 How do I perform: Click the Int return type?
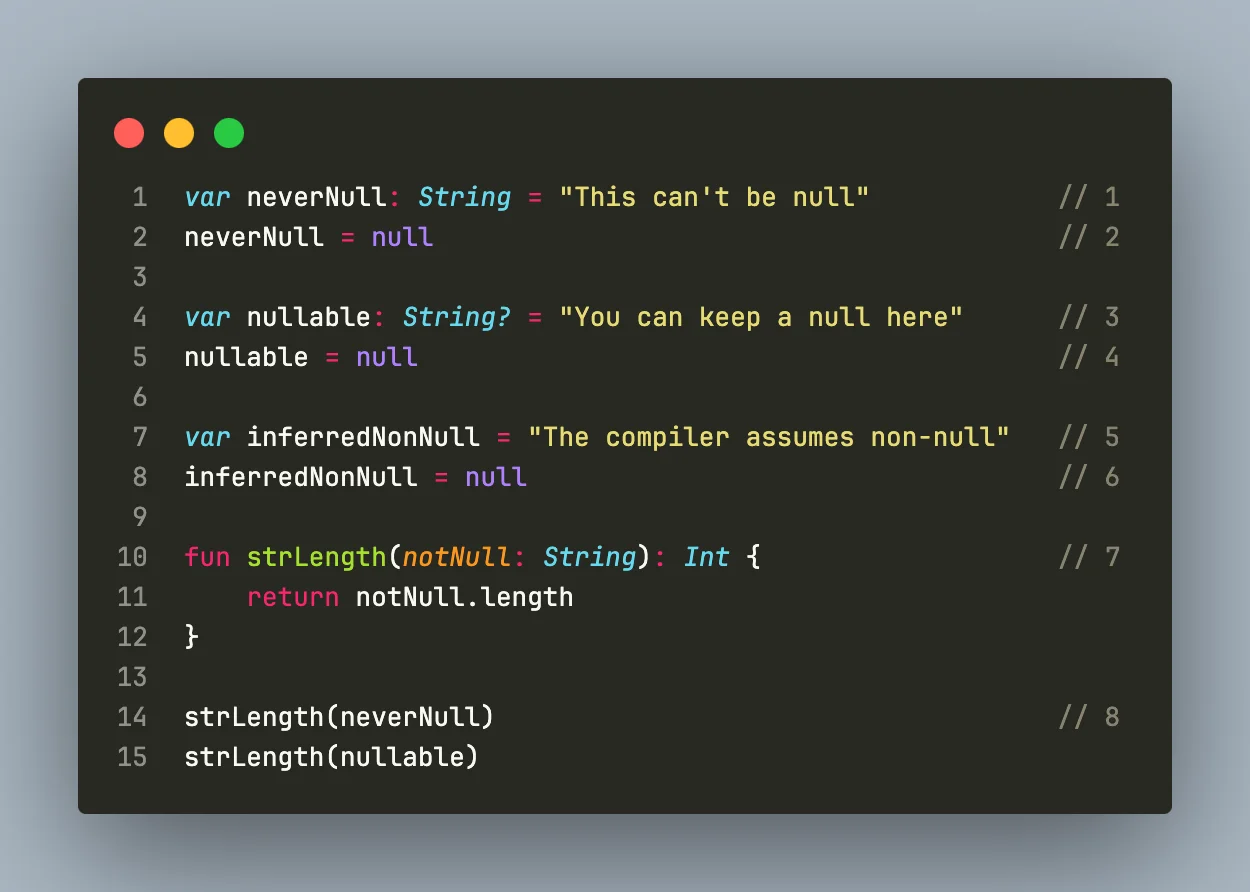click(x=706, y=557)
